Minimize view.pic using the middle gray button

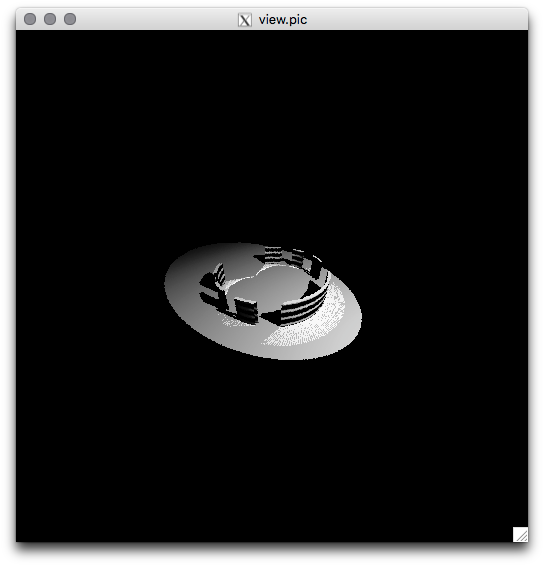pyautogui.click(x=50, y=19)
